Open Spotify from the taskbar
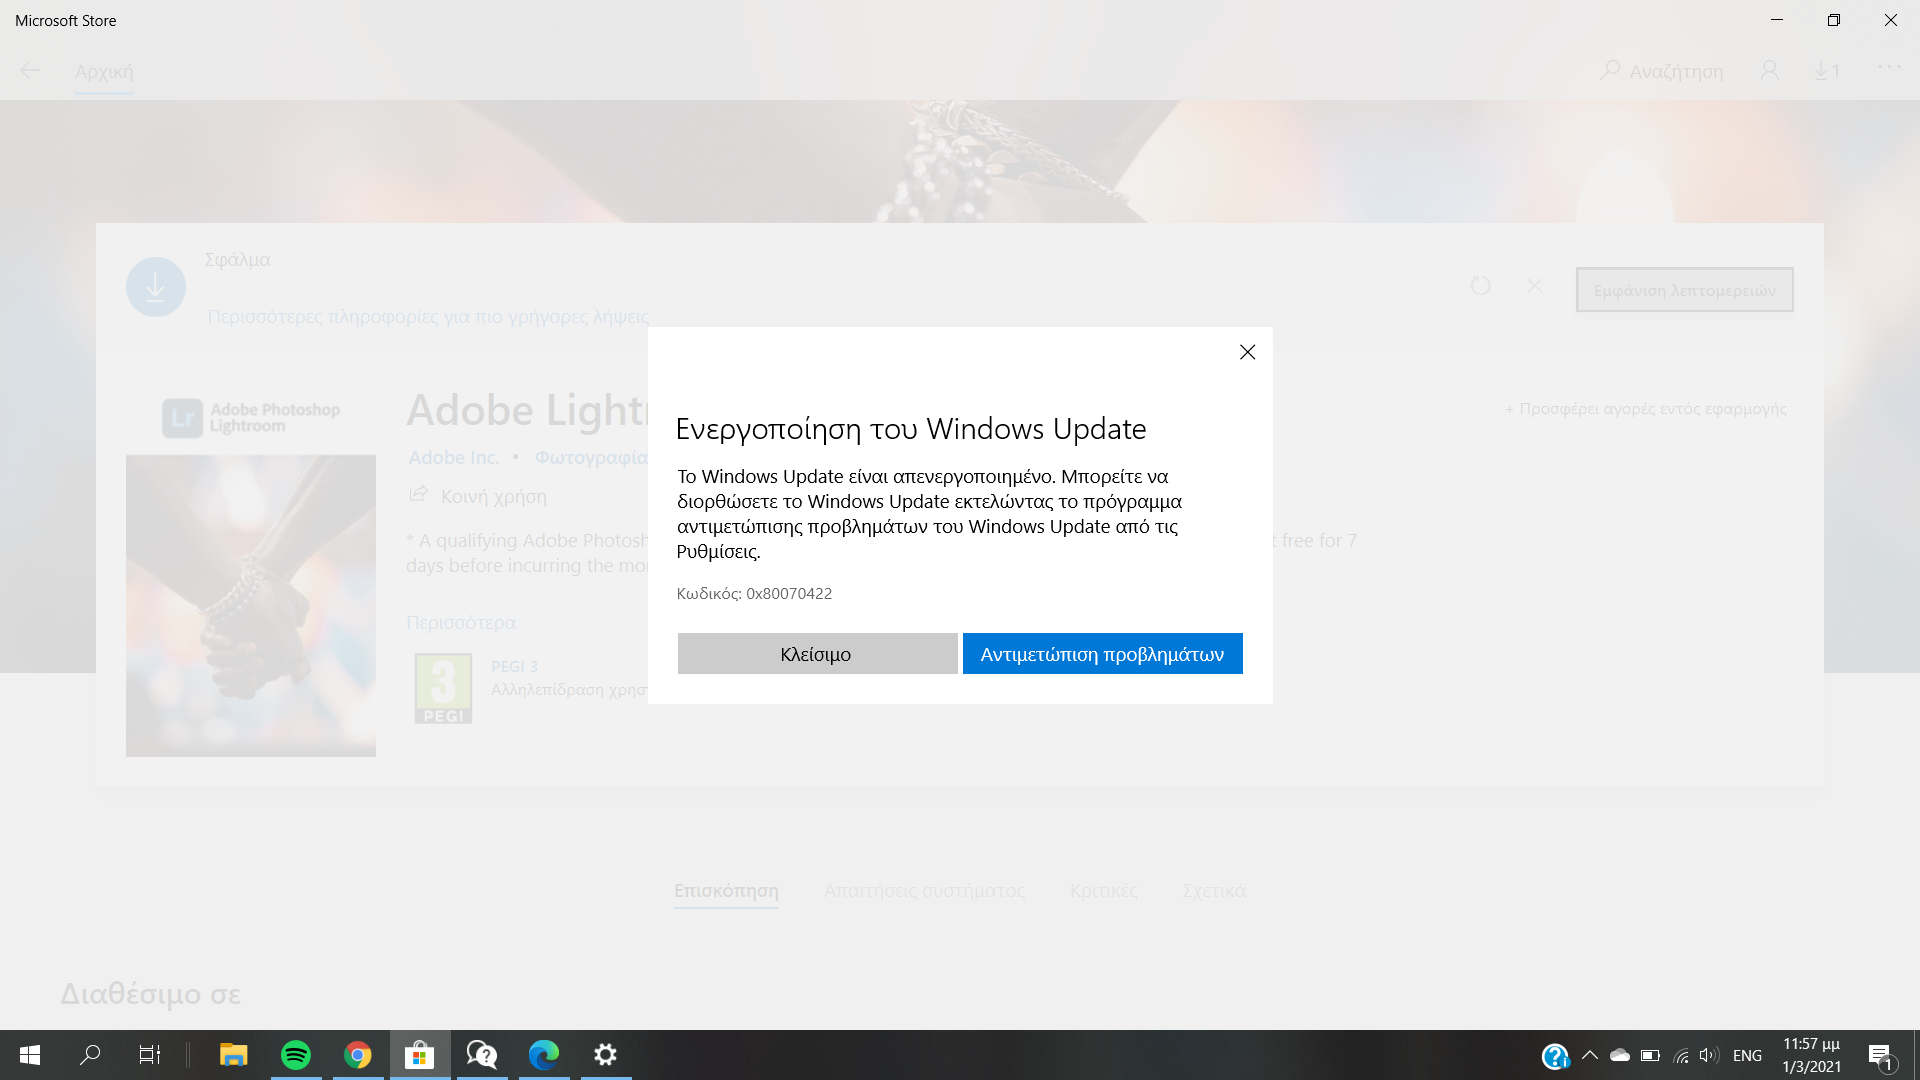 (x=296, y=1055)
